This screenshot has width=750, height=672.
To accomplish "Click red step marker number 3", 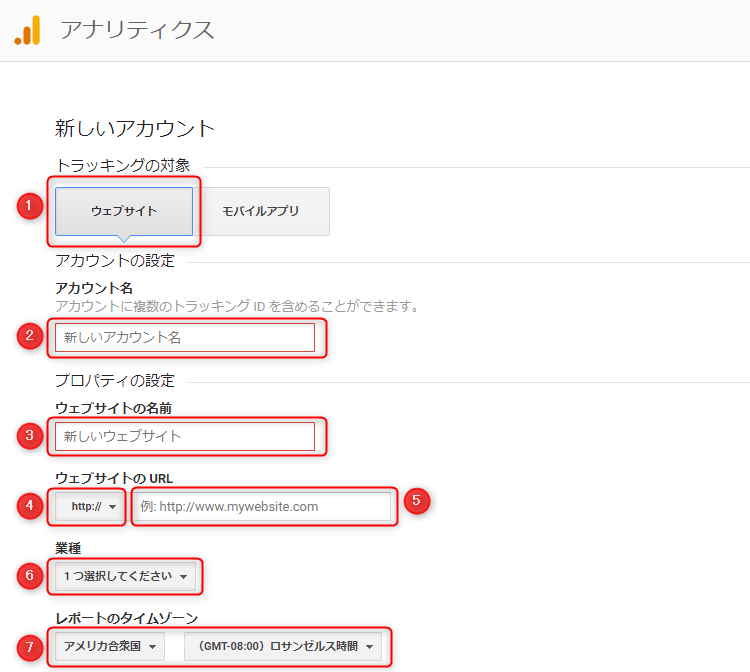I will pyautogui.click(x=30, y=435).
